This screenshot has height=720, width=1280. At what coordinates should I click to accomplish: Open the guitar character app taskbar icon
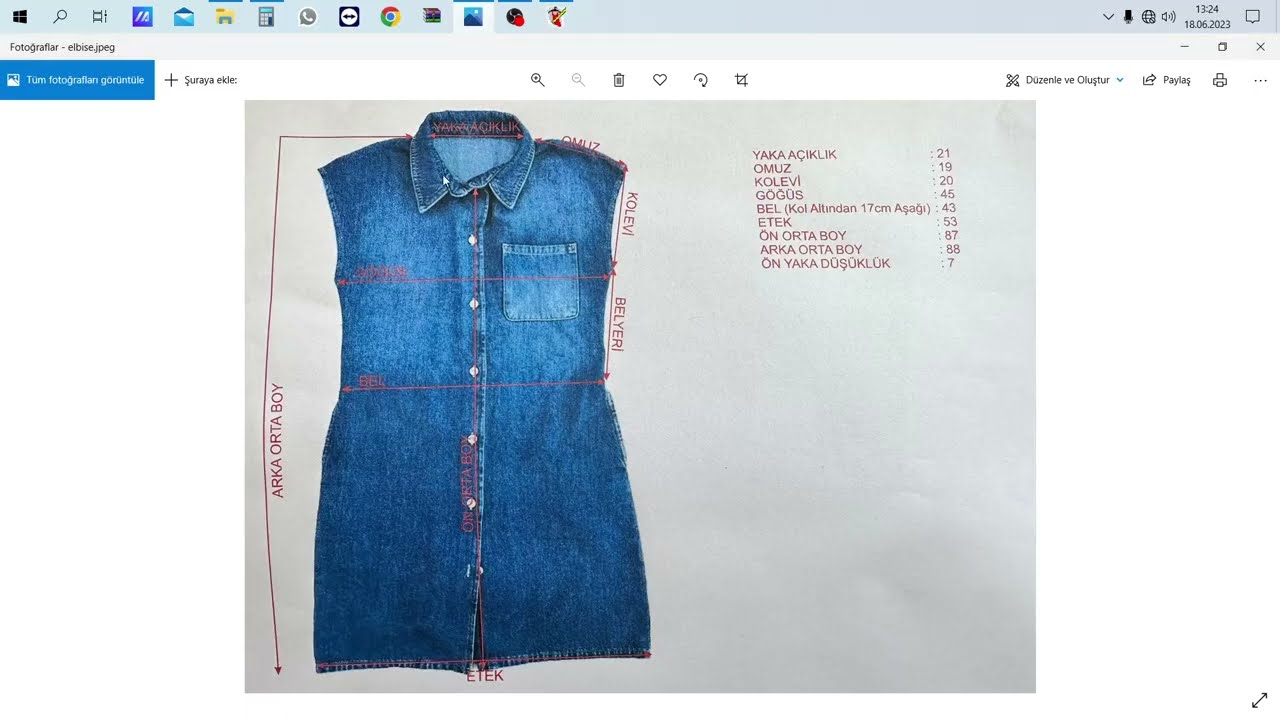point(557,16)
